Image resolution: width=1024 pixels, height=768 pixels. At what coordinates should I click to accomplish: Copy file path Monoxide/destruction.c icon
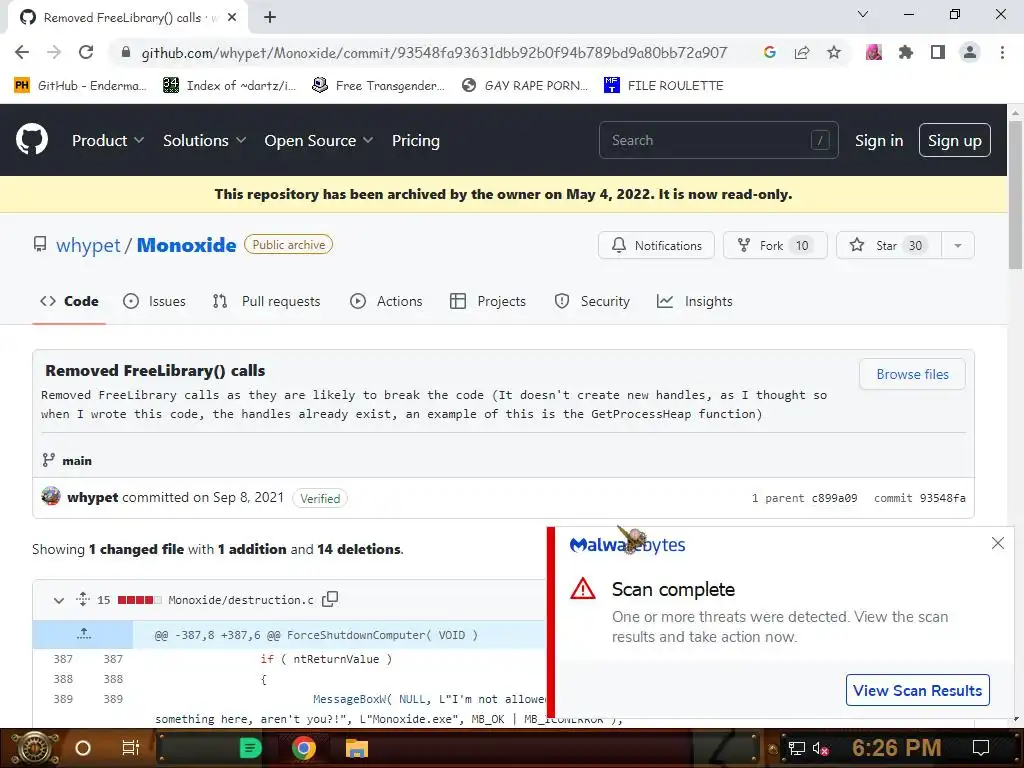(330, 599)
